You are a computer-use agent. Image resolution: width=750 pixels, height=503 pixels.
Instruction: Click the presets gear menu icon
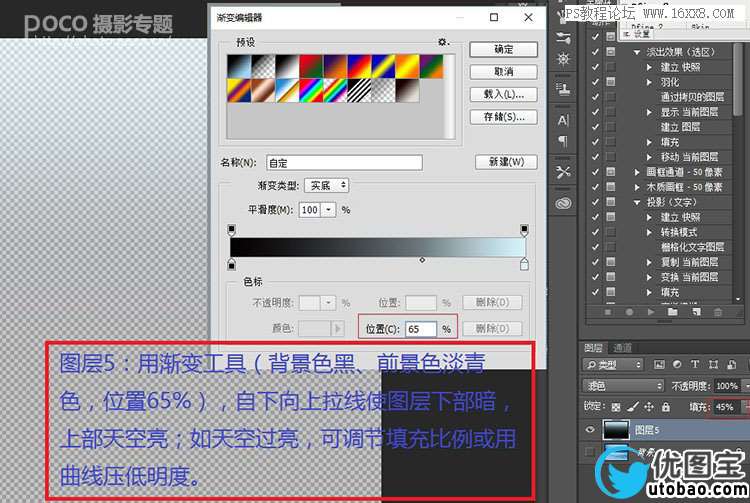tap(442, 42)
